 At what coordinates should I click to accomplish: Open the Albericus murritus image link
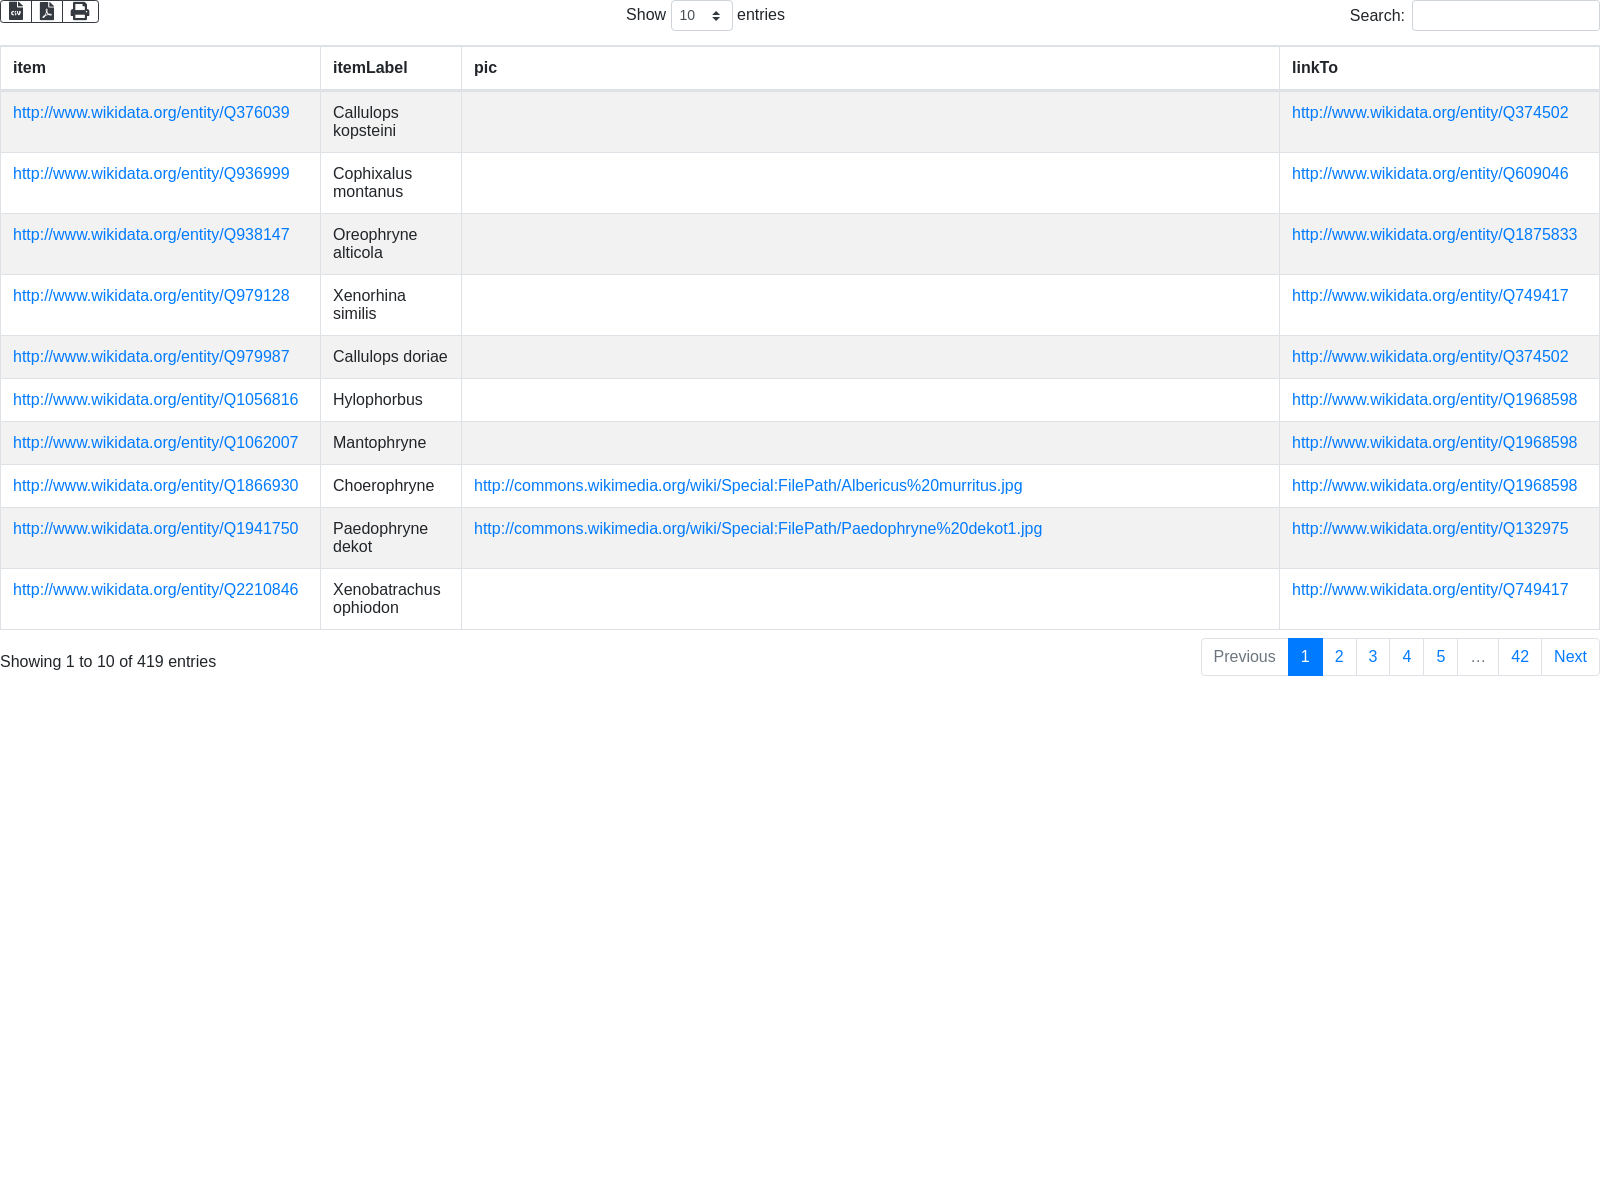[747, 486]
